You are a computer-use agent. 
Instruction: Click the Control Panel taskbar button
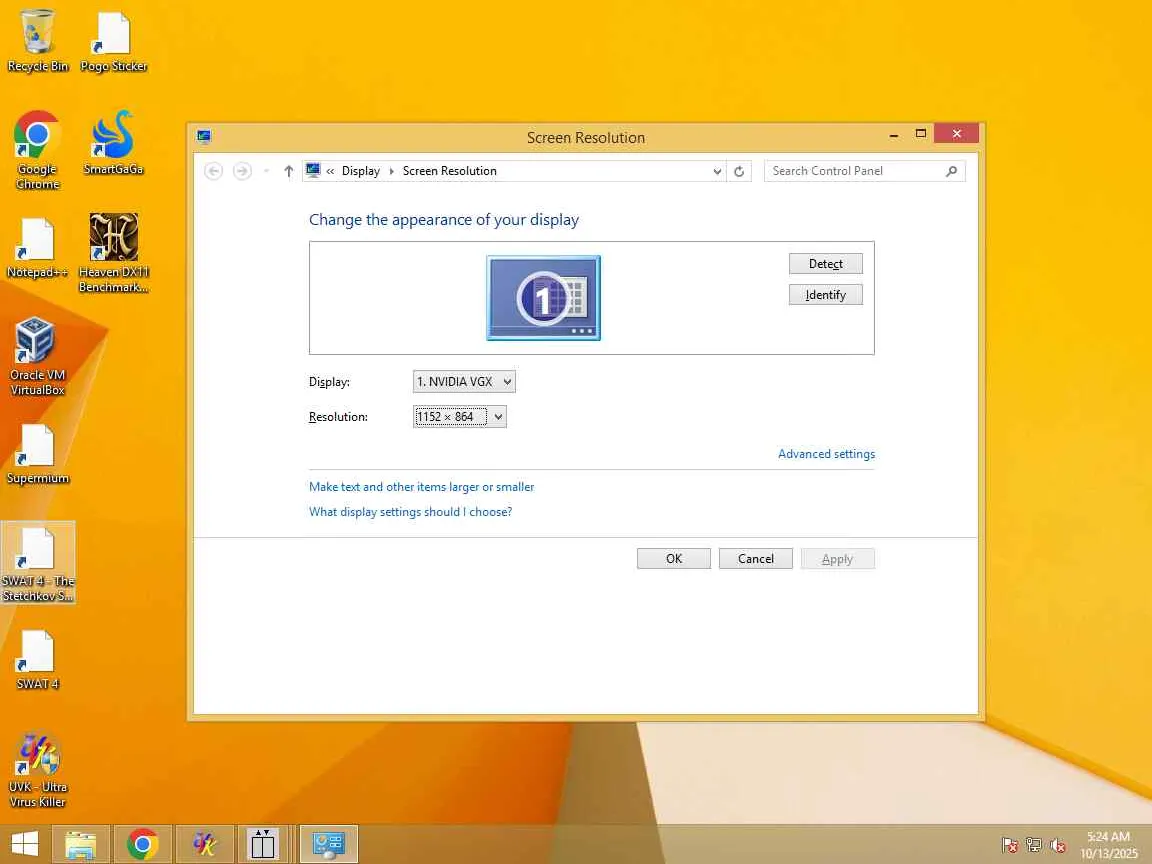pyautogui.click(x=328, y=844)
